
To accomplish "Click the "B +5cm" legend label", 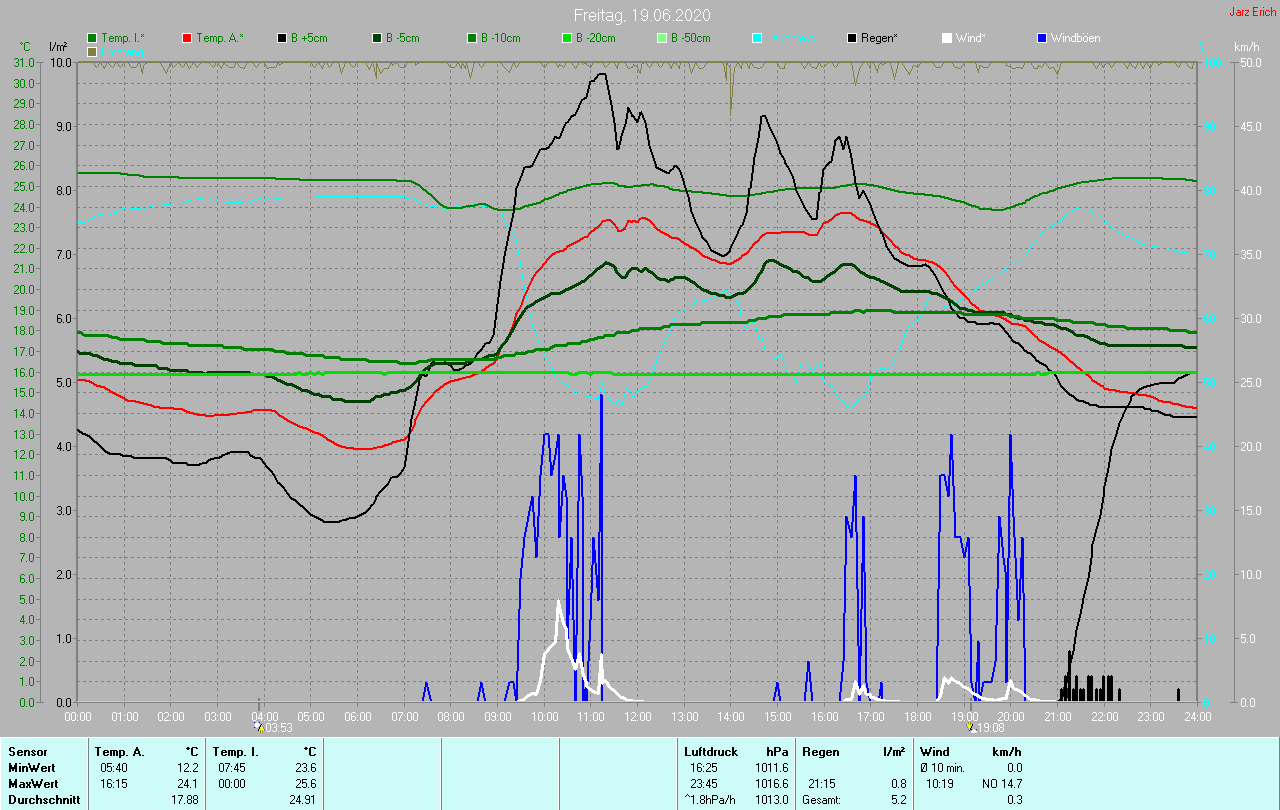I will (309, 38).
